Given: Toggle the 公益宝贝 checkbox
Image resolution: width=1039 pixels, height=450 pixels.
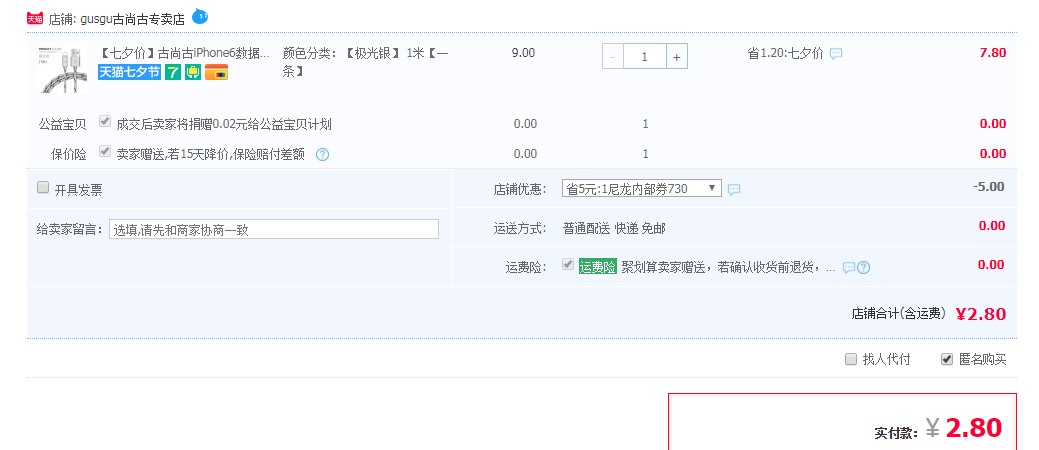Looking at the screenshot, I should tap(105, 121).
